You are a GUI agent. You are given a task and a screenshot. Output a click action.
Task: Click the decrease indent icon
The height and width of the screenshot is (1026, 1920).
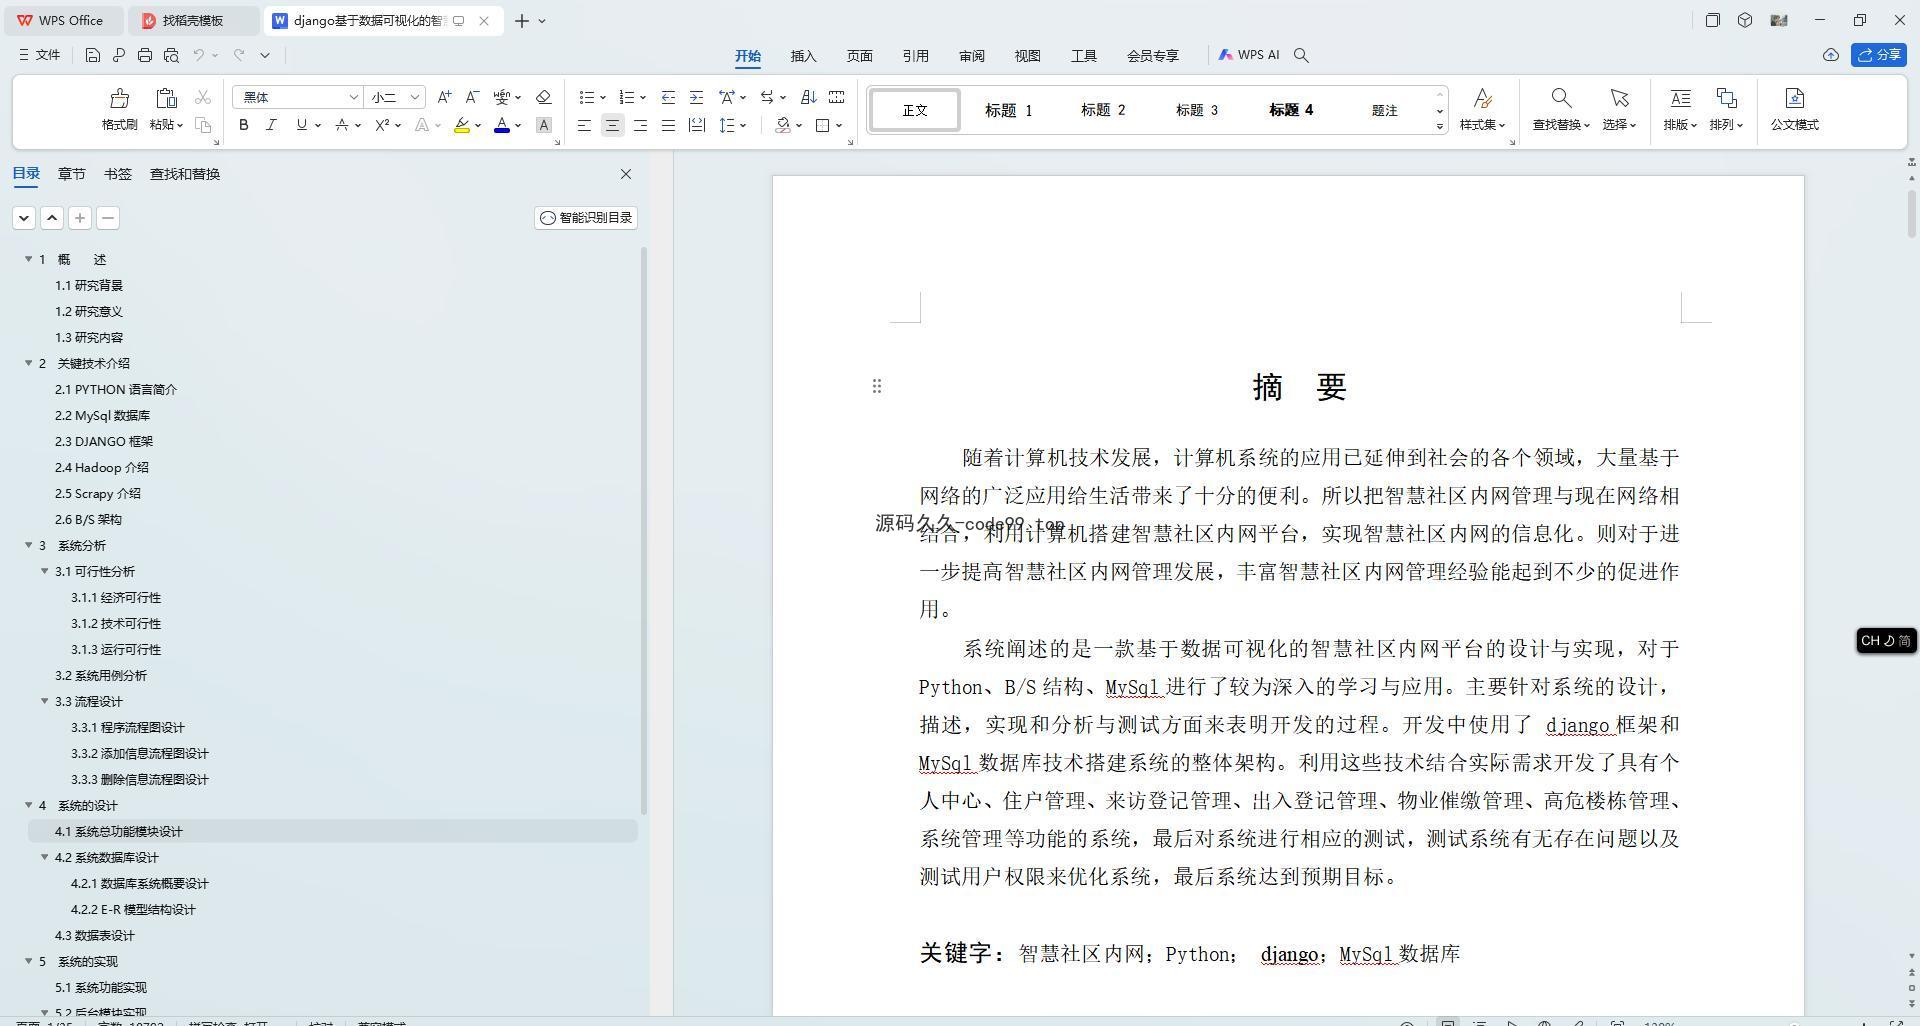tap(668, 97)
